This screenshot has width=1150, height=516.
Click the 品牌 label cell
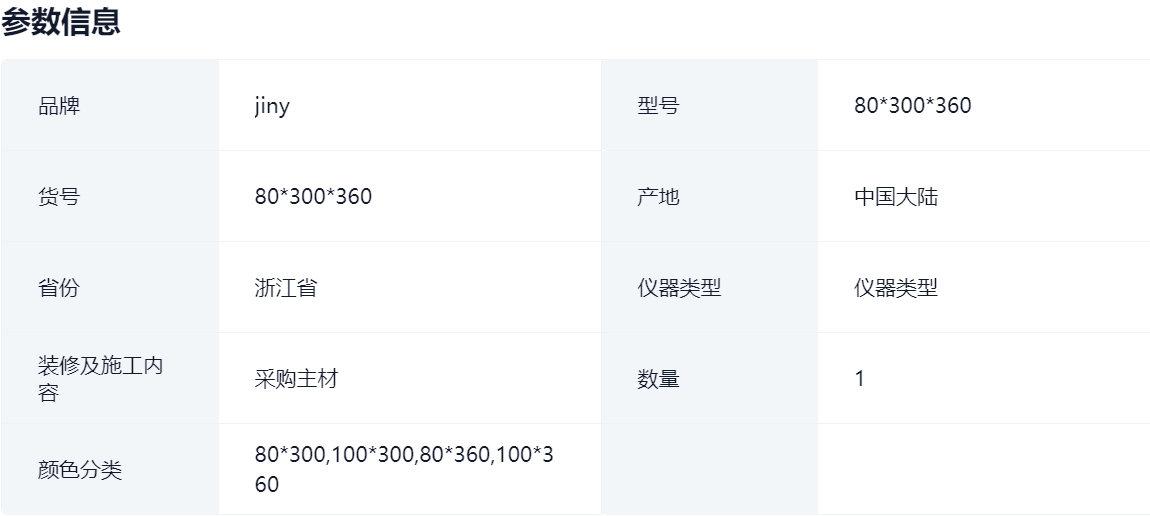(x=59, y=106)
